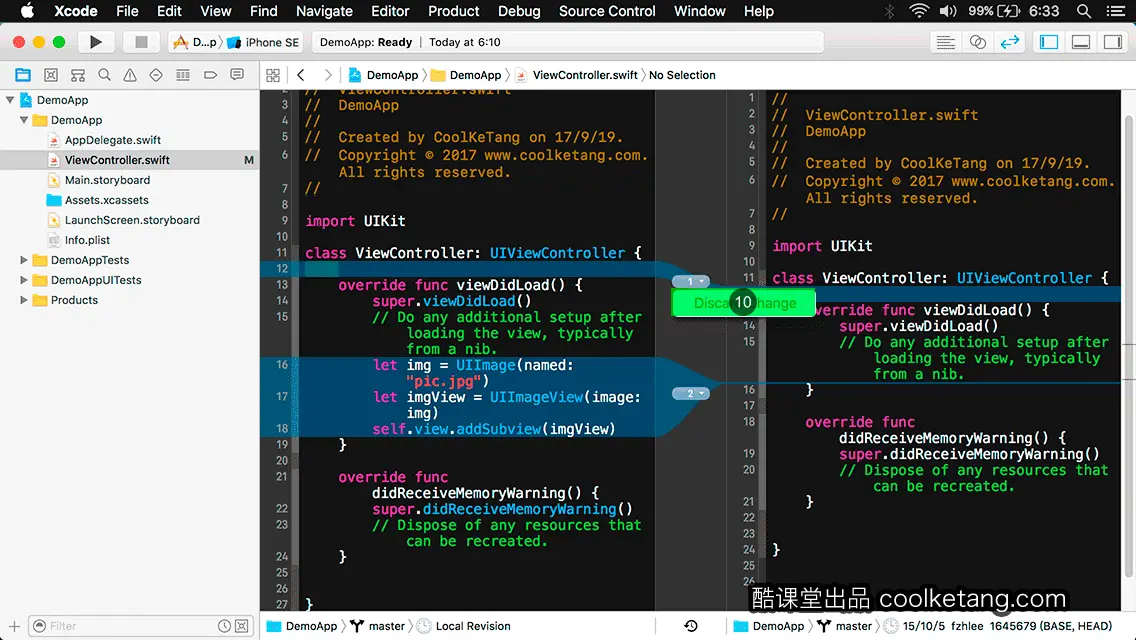The image size is (1136, 640).
Task: Choose Discard Change option
Action: click(x=744, y=303)
